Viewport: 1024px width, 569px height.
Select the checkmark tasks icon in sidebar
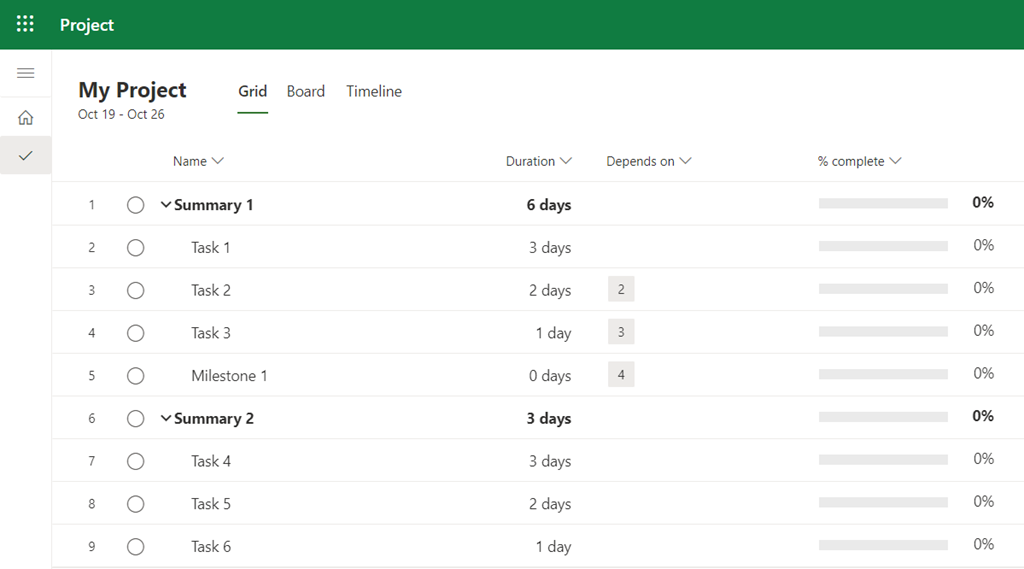point(26,155)
